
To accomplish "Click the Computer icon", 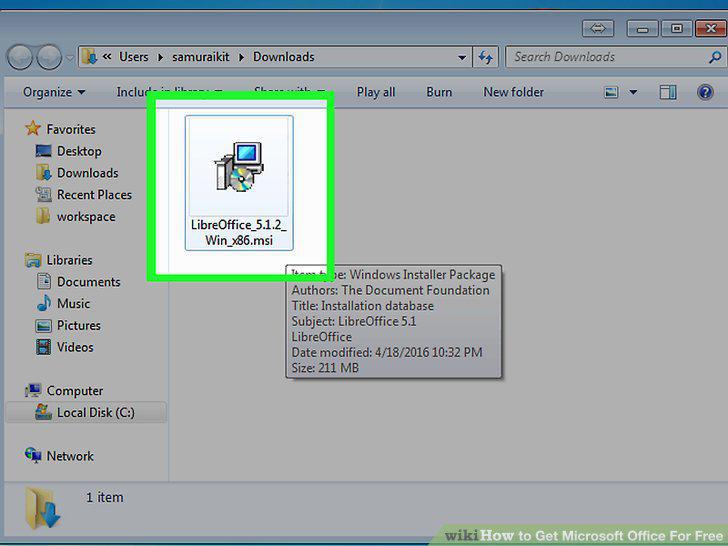I will pyautogui.click(x=33, y=390).
